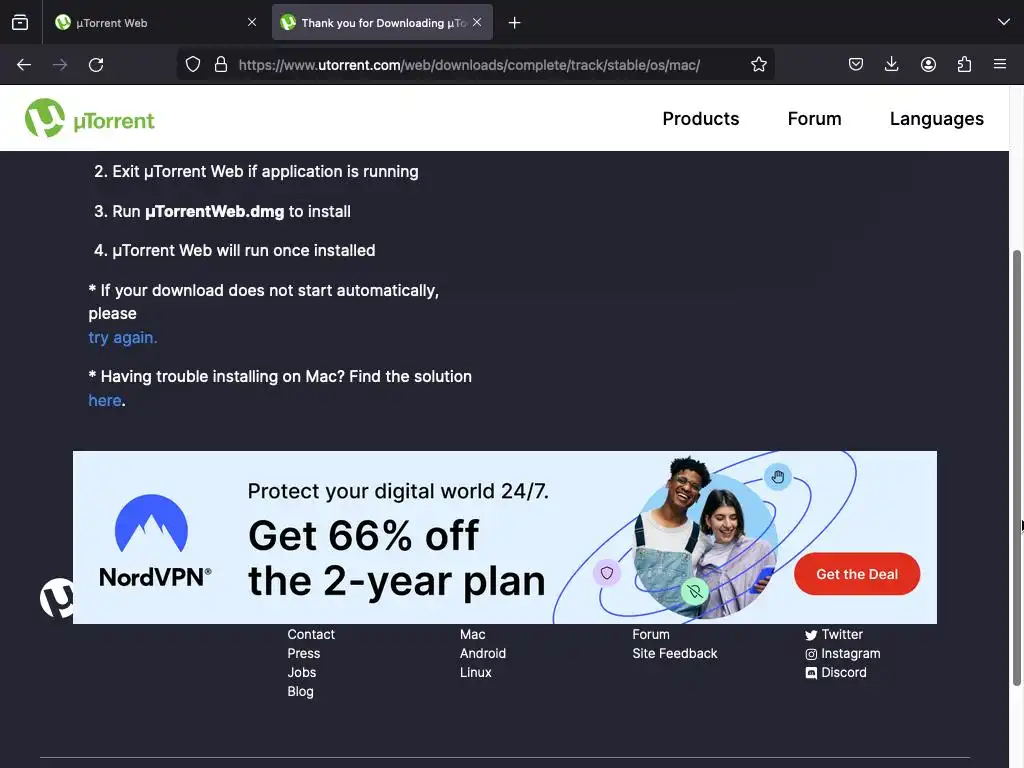The image size is (1024, 768).
Task: Bookmark this page with star icon
Action: (758, 65)
